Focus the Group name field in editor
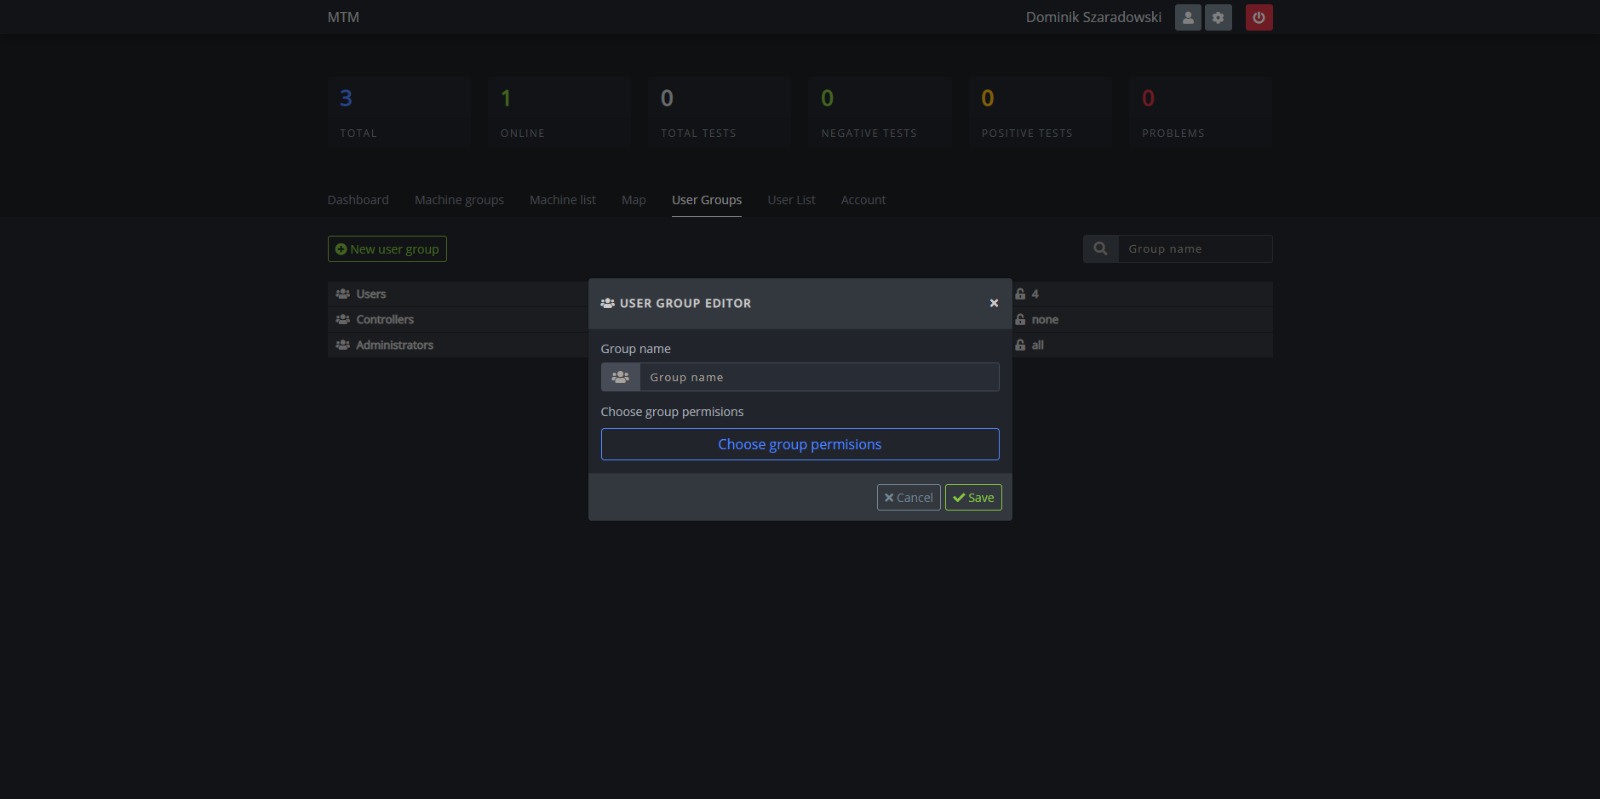Image resolution: width=1600 pixels, height=799 pixels. [818, 377]
